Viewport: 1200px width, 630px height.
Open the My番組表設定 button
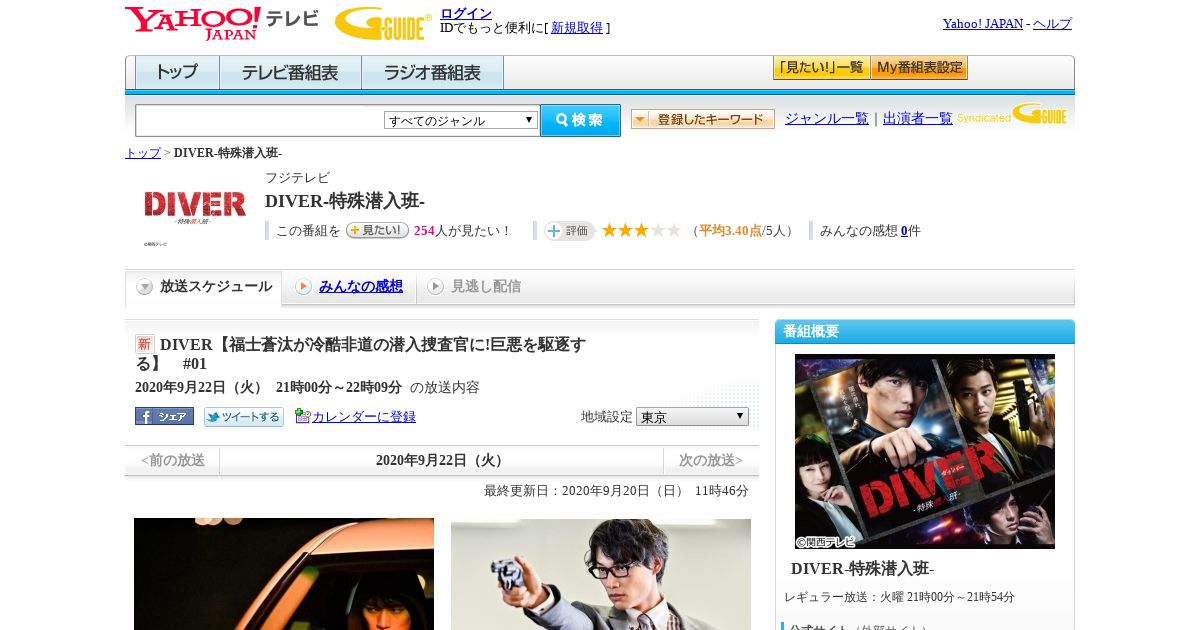pos(919,68)
